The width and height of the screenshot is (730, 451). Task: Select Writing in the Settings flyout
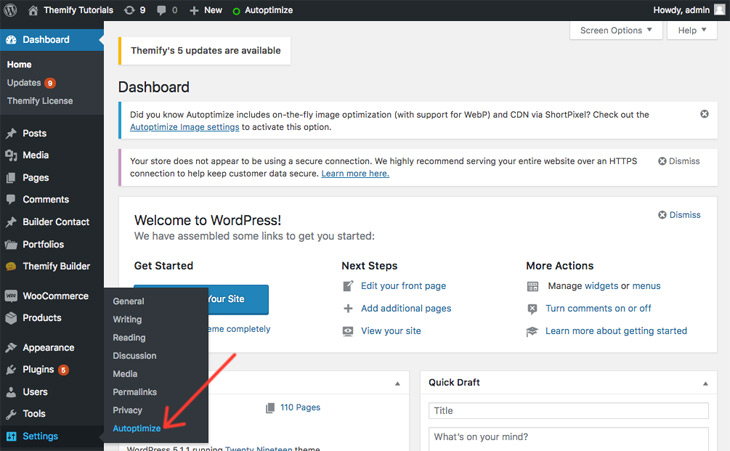[x=127, y=319]
